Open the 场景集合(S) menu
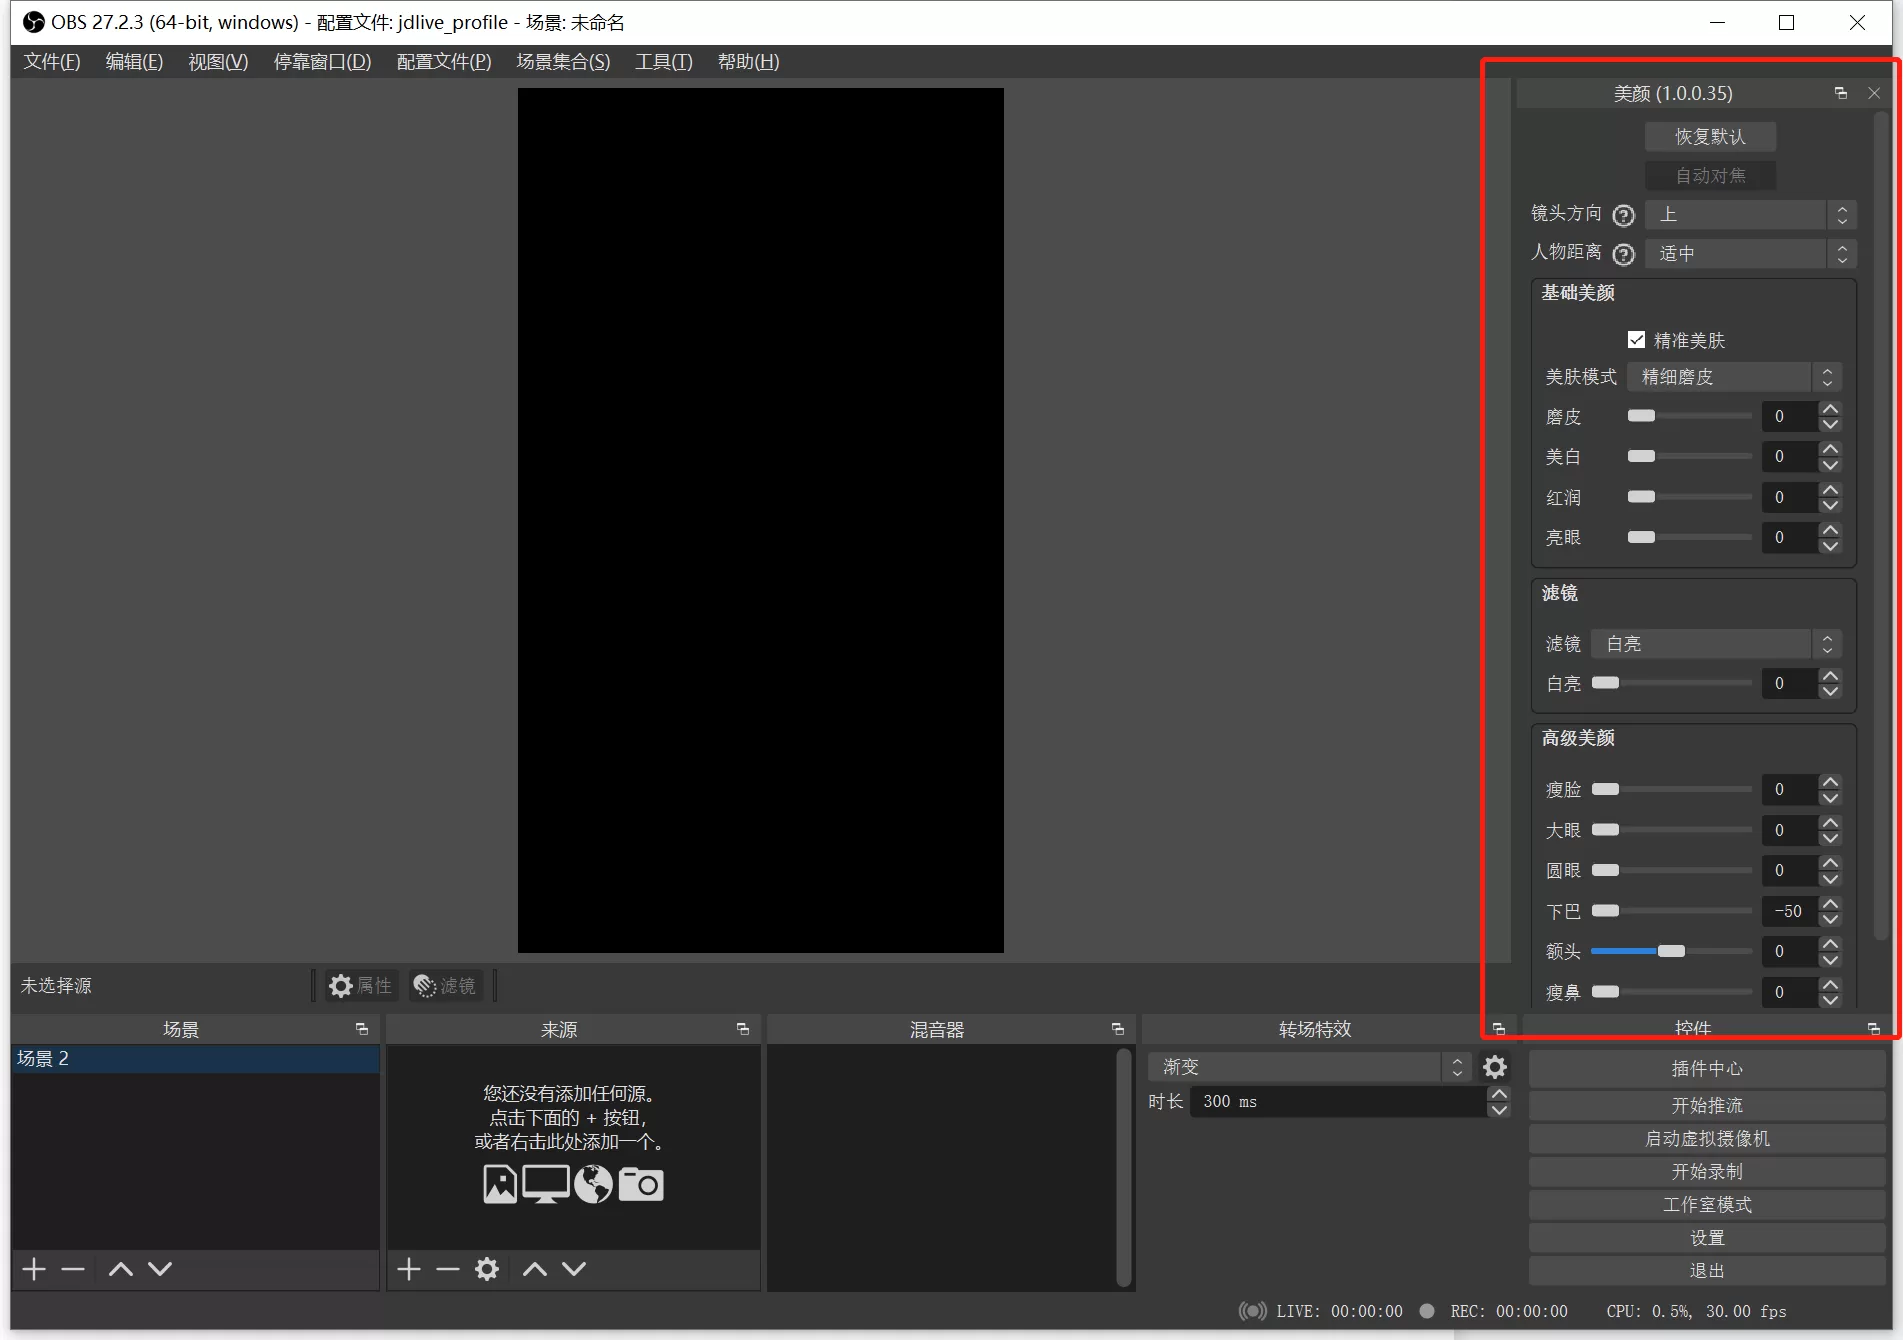This screenshot has width=1903, height=1340. (x=563, y=62)
